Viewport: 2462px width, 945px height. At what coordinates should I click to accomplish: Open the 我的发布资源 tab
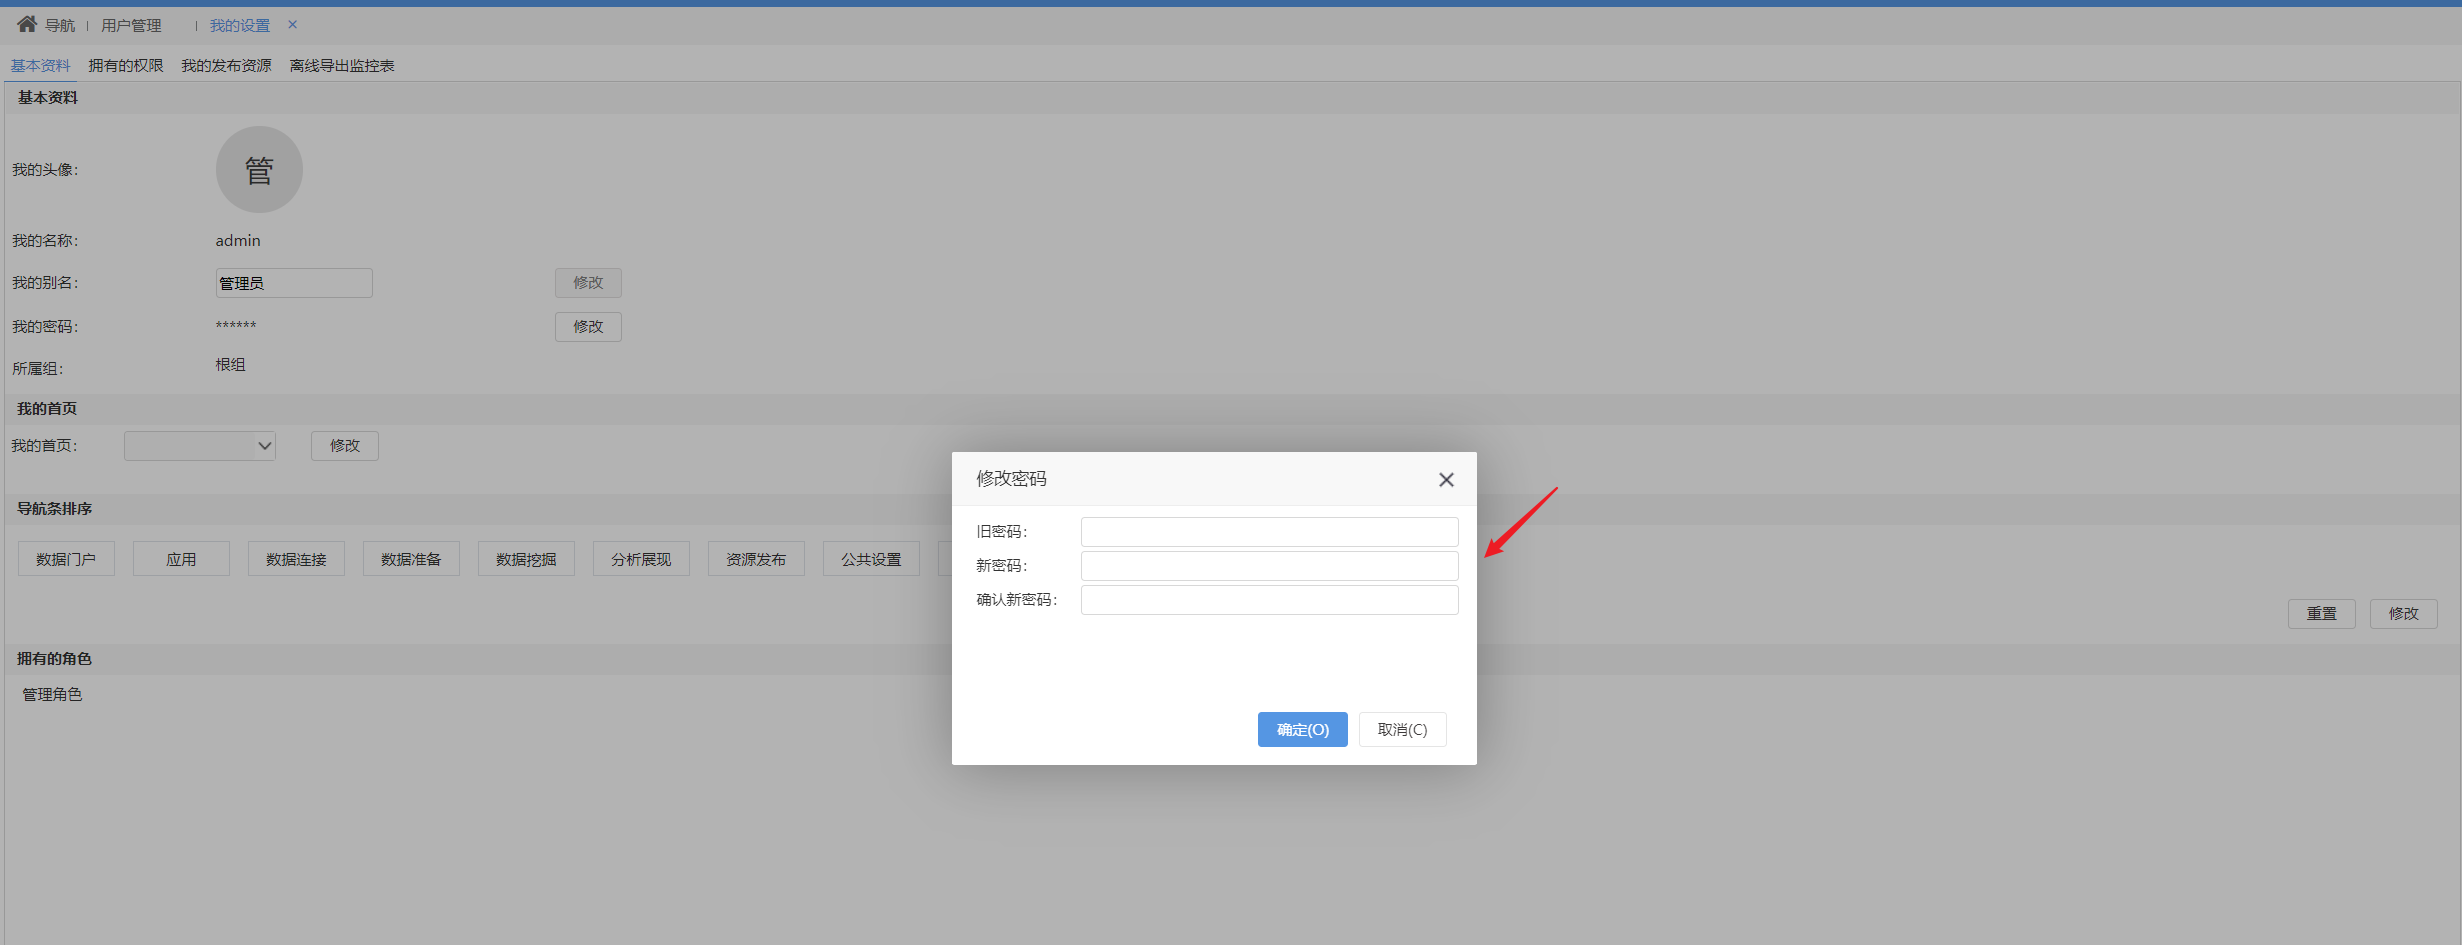(226, 65)
